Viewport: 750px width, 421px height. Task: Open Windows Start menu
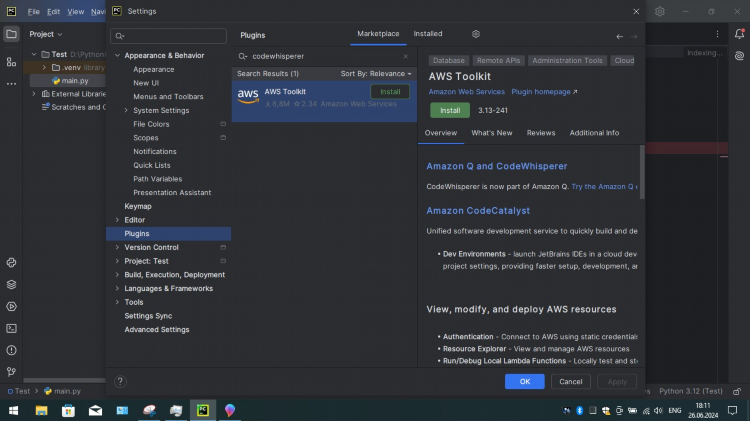(x=13, y=410)
